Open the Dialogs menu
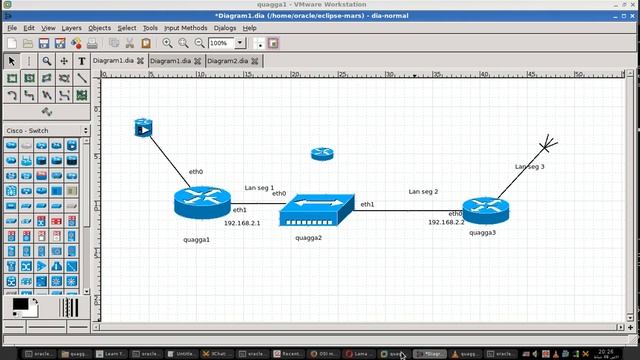This screenshot has height=360, width=640. (x=225, y=28)
